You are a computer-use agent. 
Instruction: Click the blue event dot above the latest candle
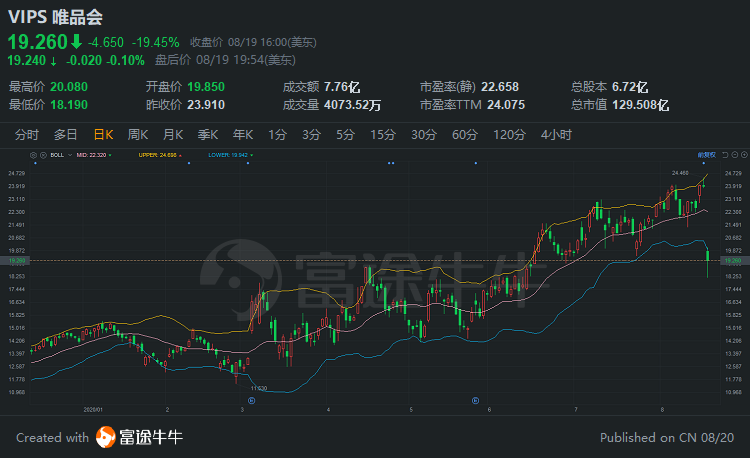[703, 163]
